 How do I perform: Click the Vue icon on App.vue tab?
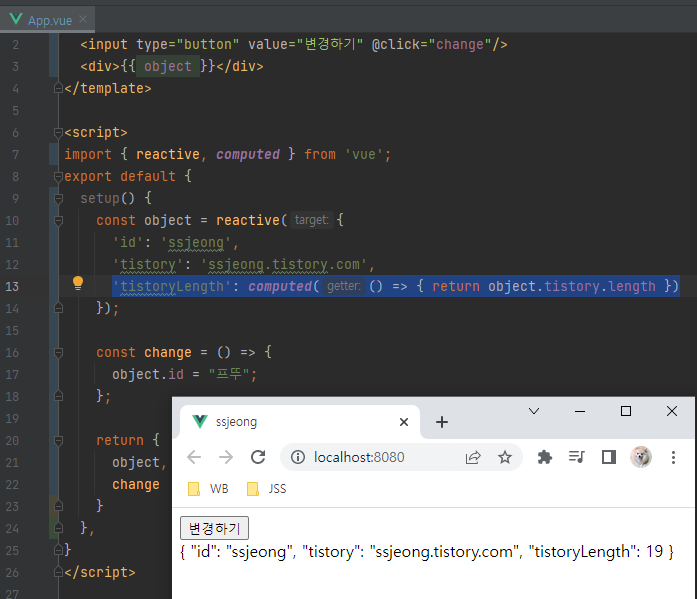(16, 19)
